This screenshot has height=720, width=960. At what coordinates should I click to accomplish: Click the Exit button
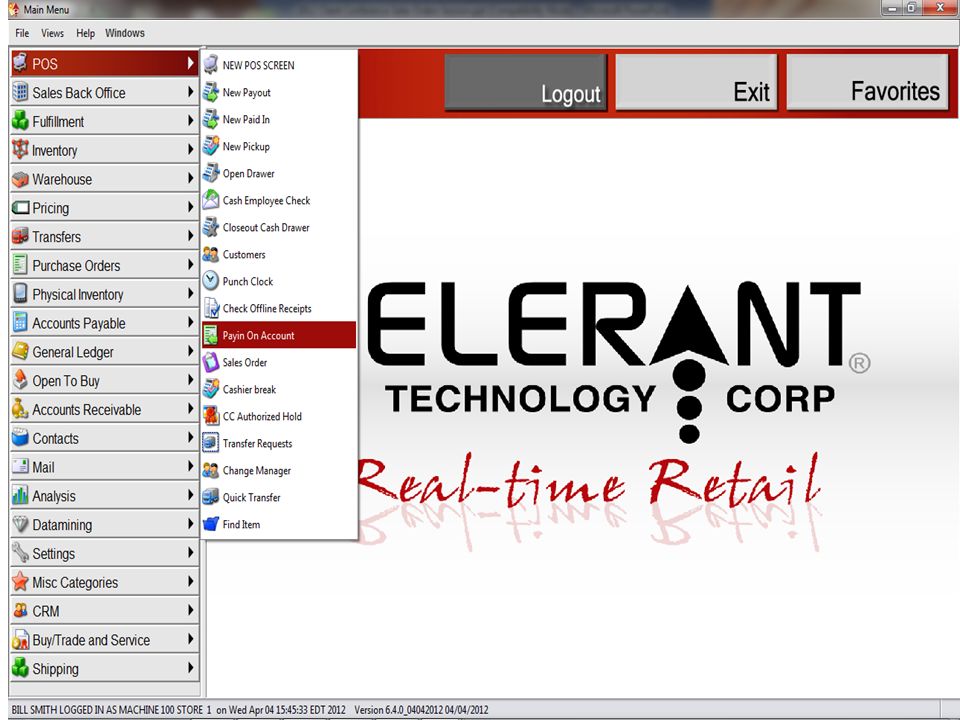tap(696, 83)
